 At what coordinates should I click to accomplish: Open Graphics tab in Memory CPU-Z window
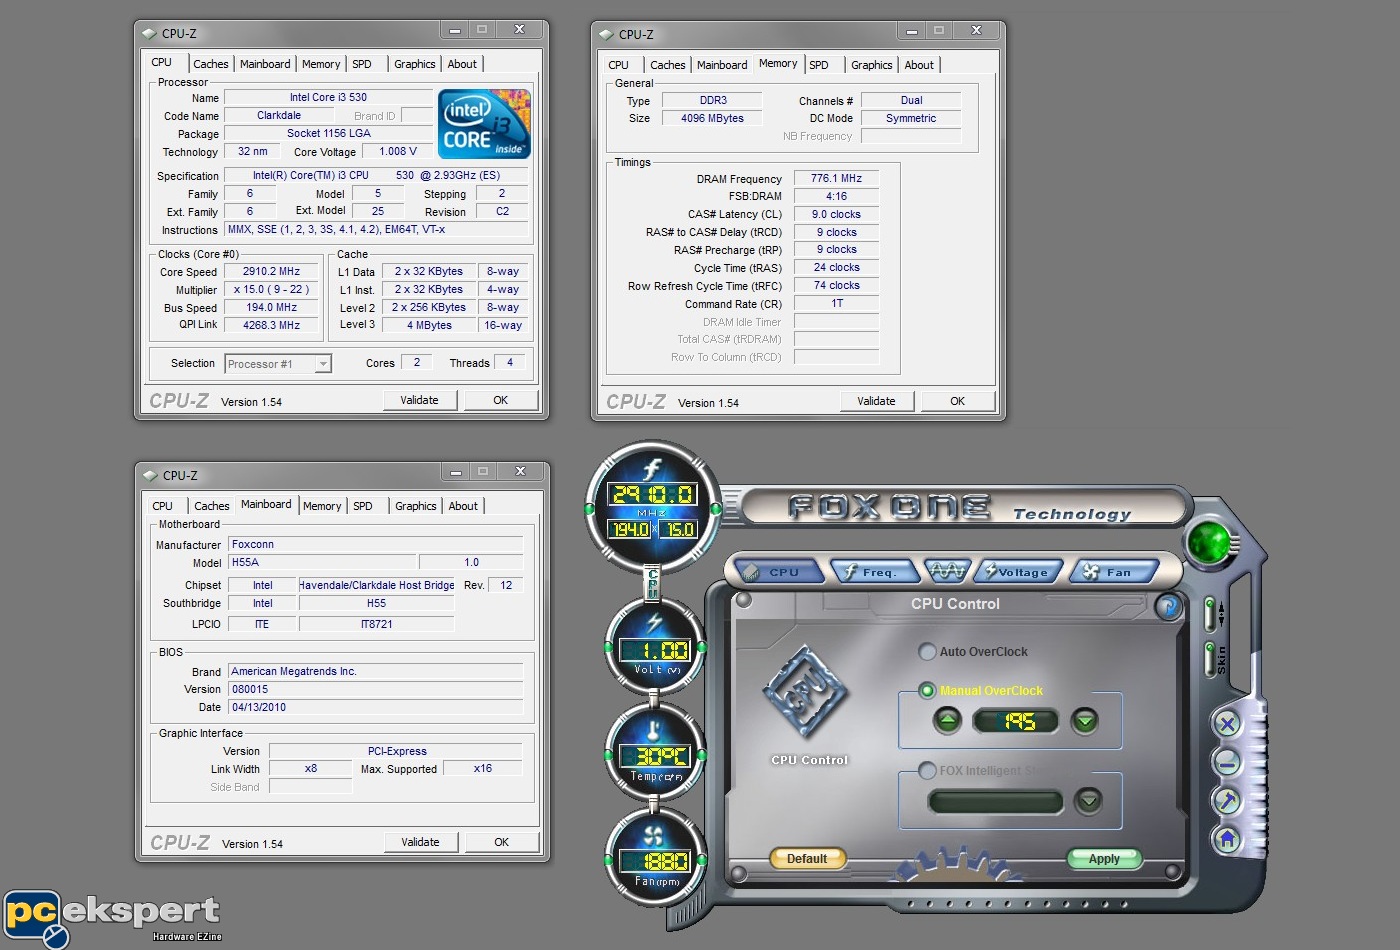tap(872, 65)
